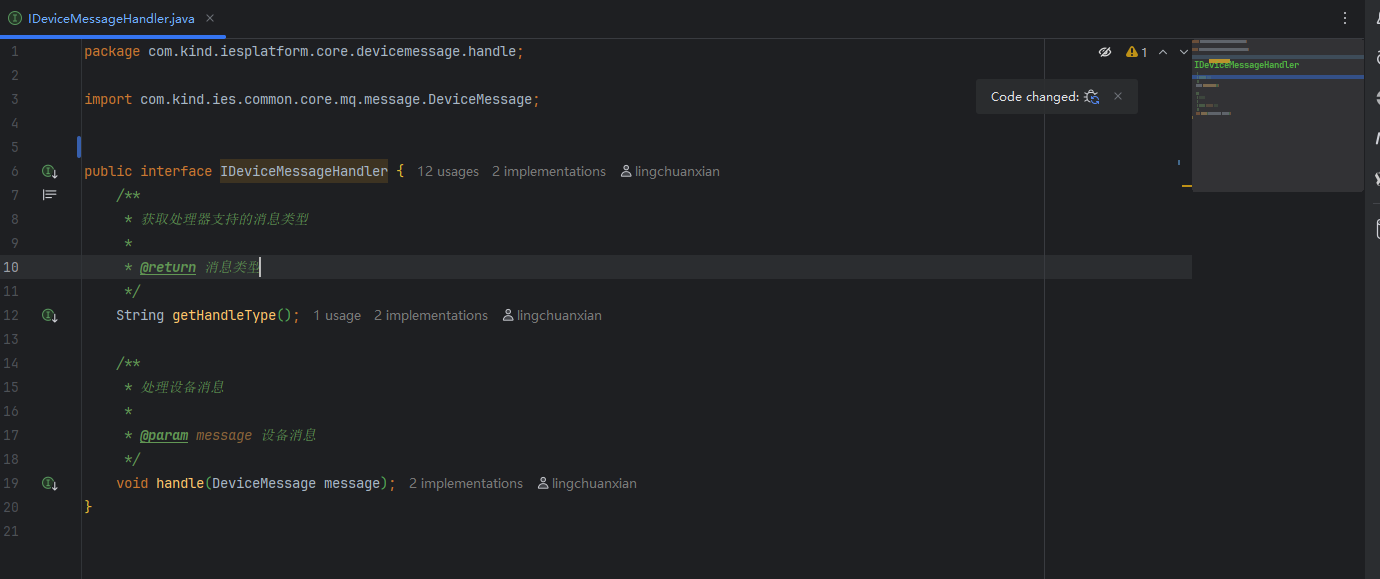Go to next highlighted error arrow

pos(1184,51)
